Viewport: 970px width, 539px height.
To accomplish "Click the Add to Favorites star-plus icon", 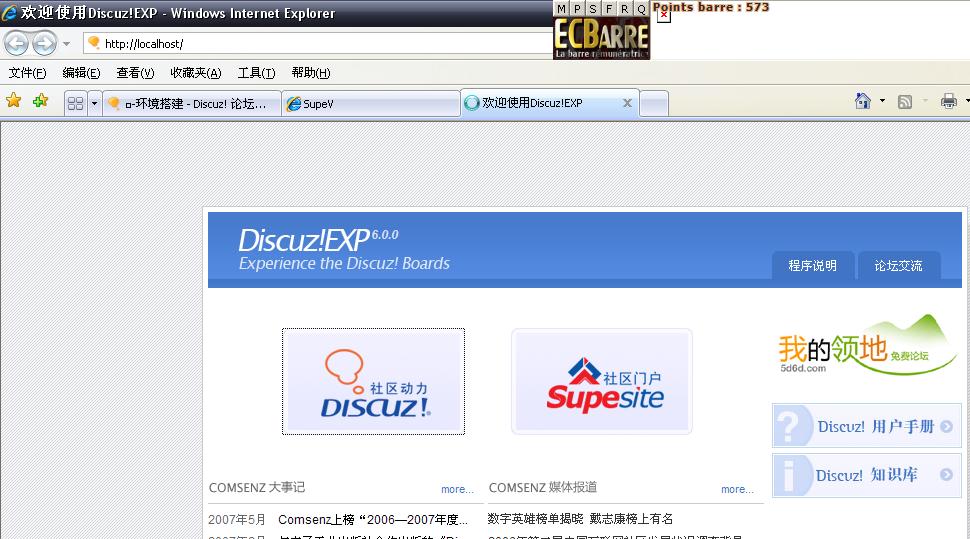I will click(40, 100).
